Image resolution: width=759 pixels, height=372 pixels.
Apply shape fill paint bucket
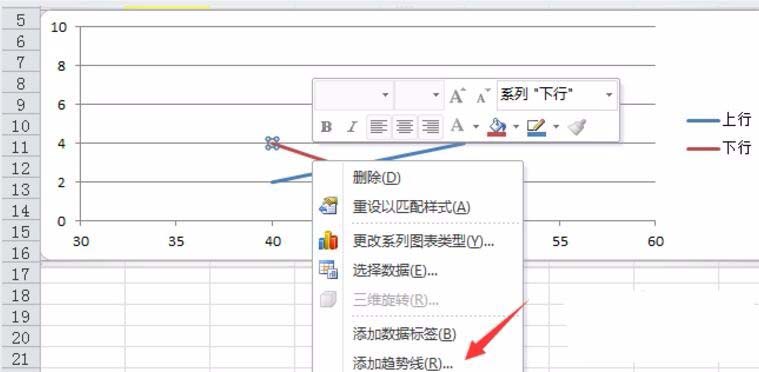coord(497,127)
